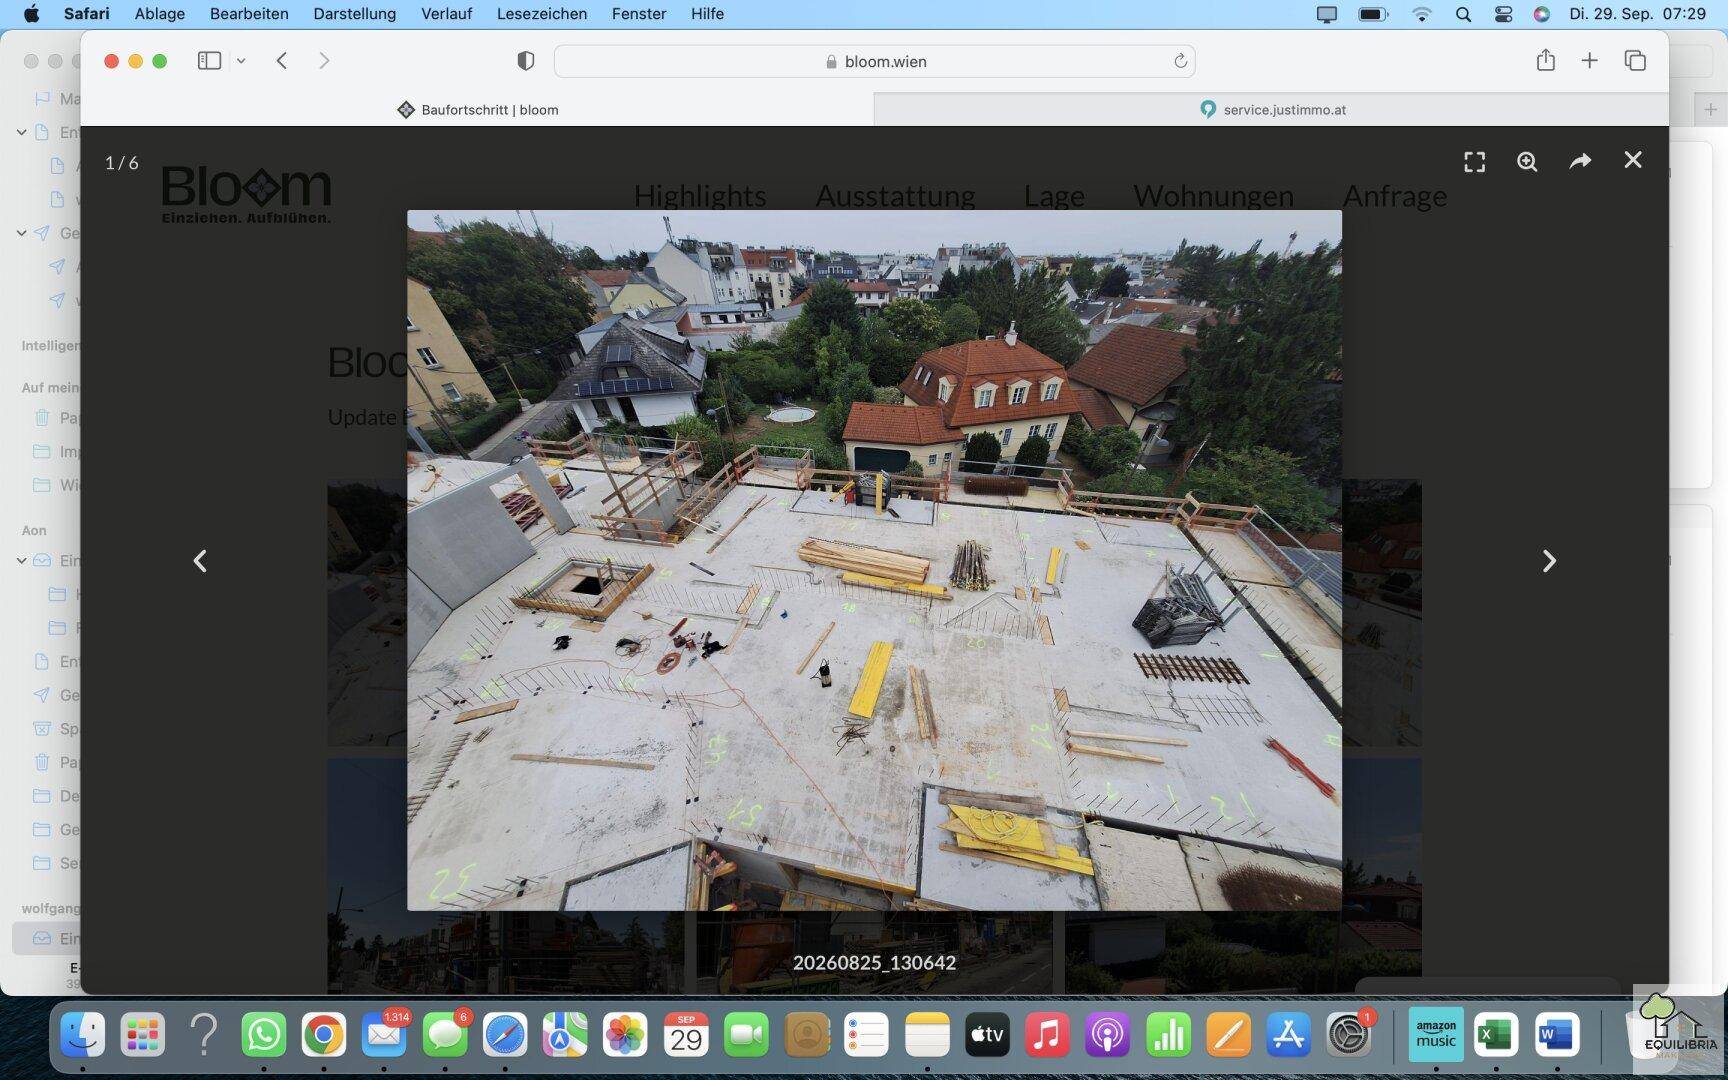Switch to Baufortschritt | bloom tab
Image resolution: width=1728 pixels, height=1080 pixels.
[478, 110]
